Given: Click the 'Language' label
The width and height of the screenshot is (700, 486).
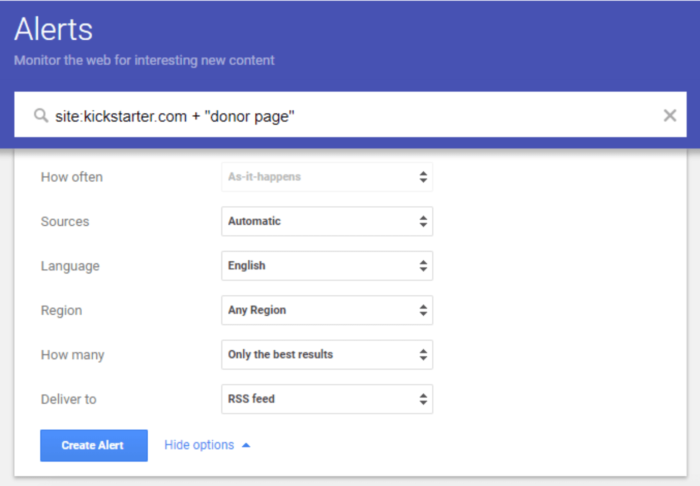Looking at the screenshot, I should 70,266.
